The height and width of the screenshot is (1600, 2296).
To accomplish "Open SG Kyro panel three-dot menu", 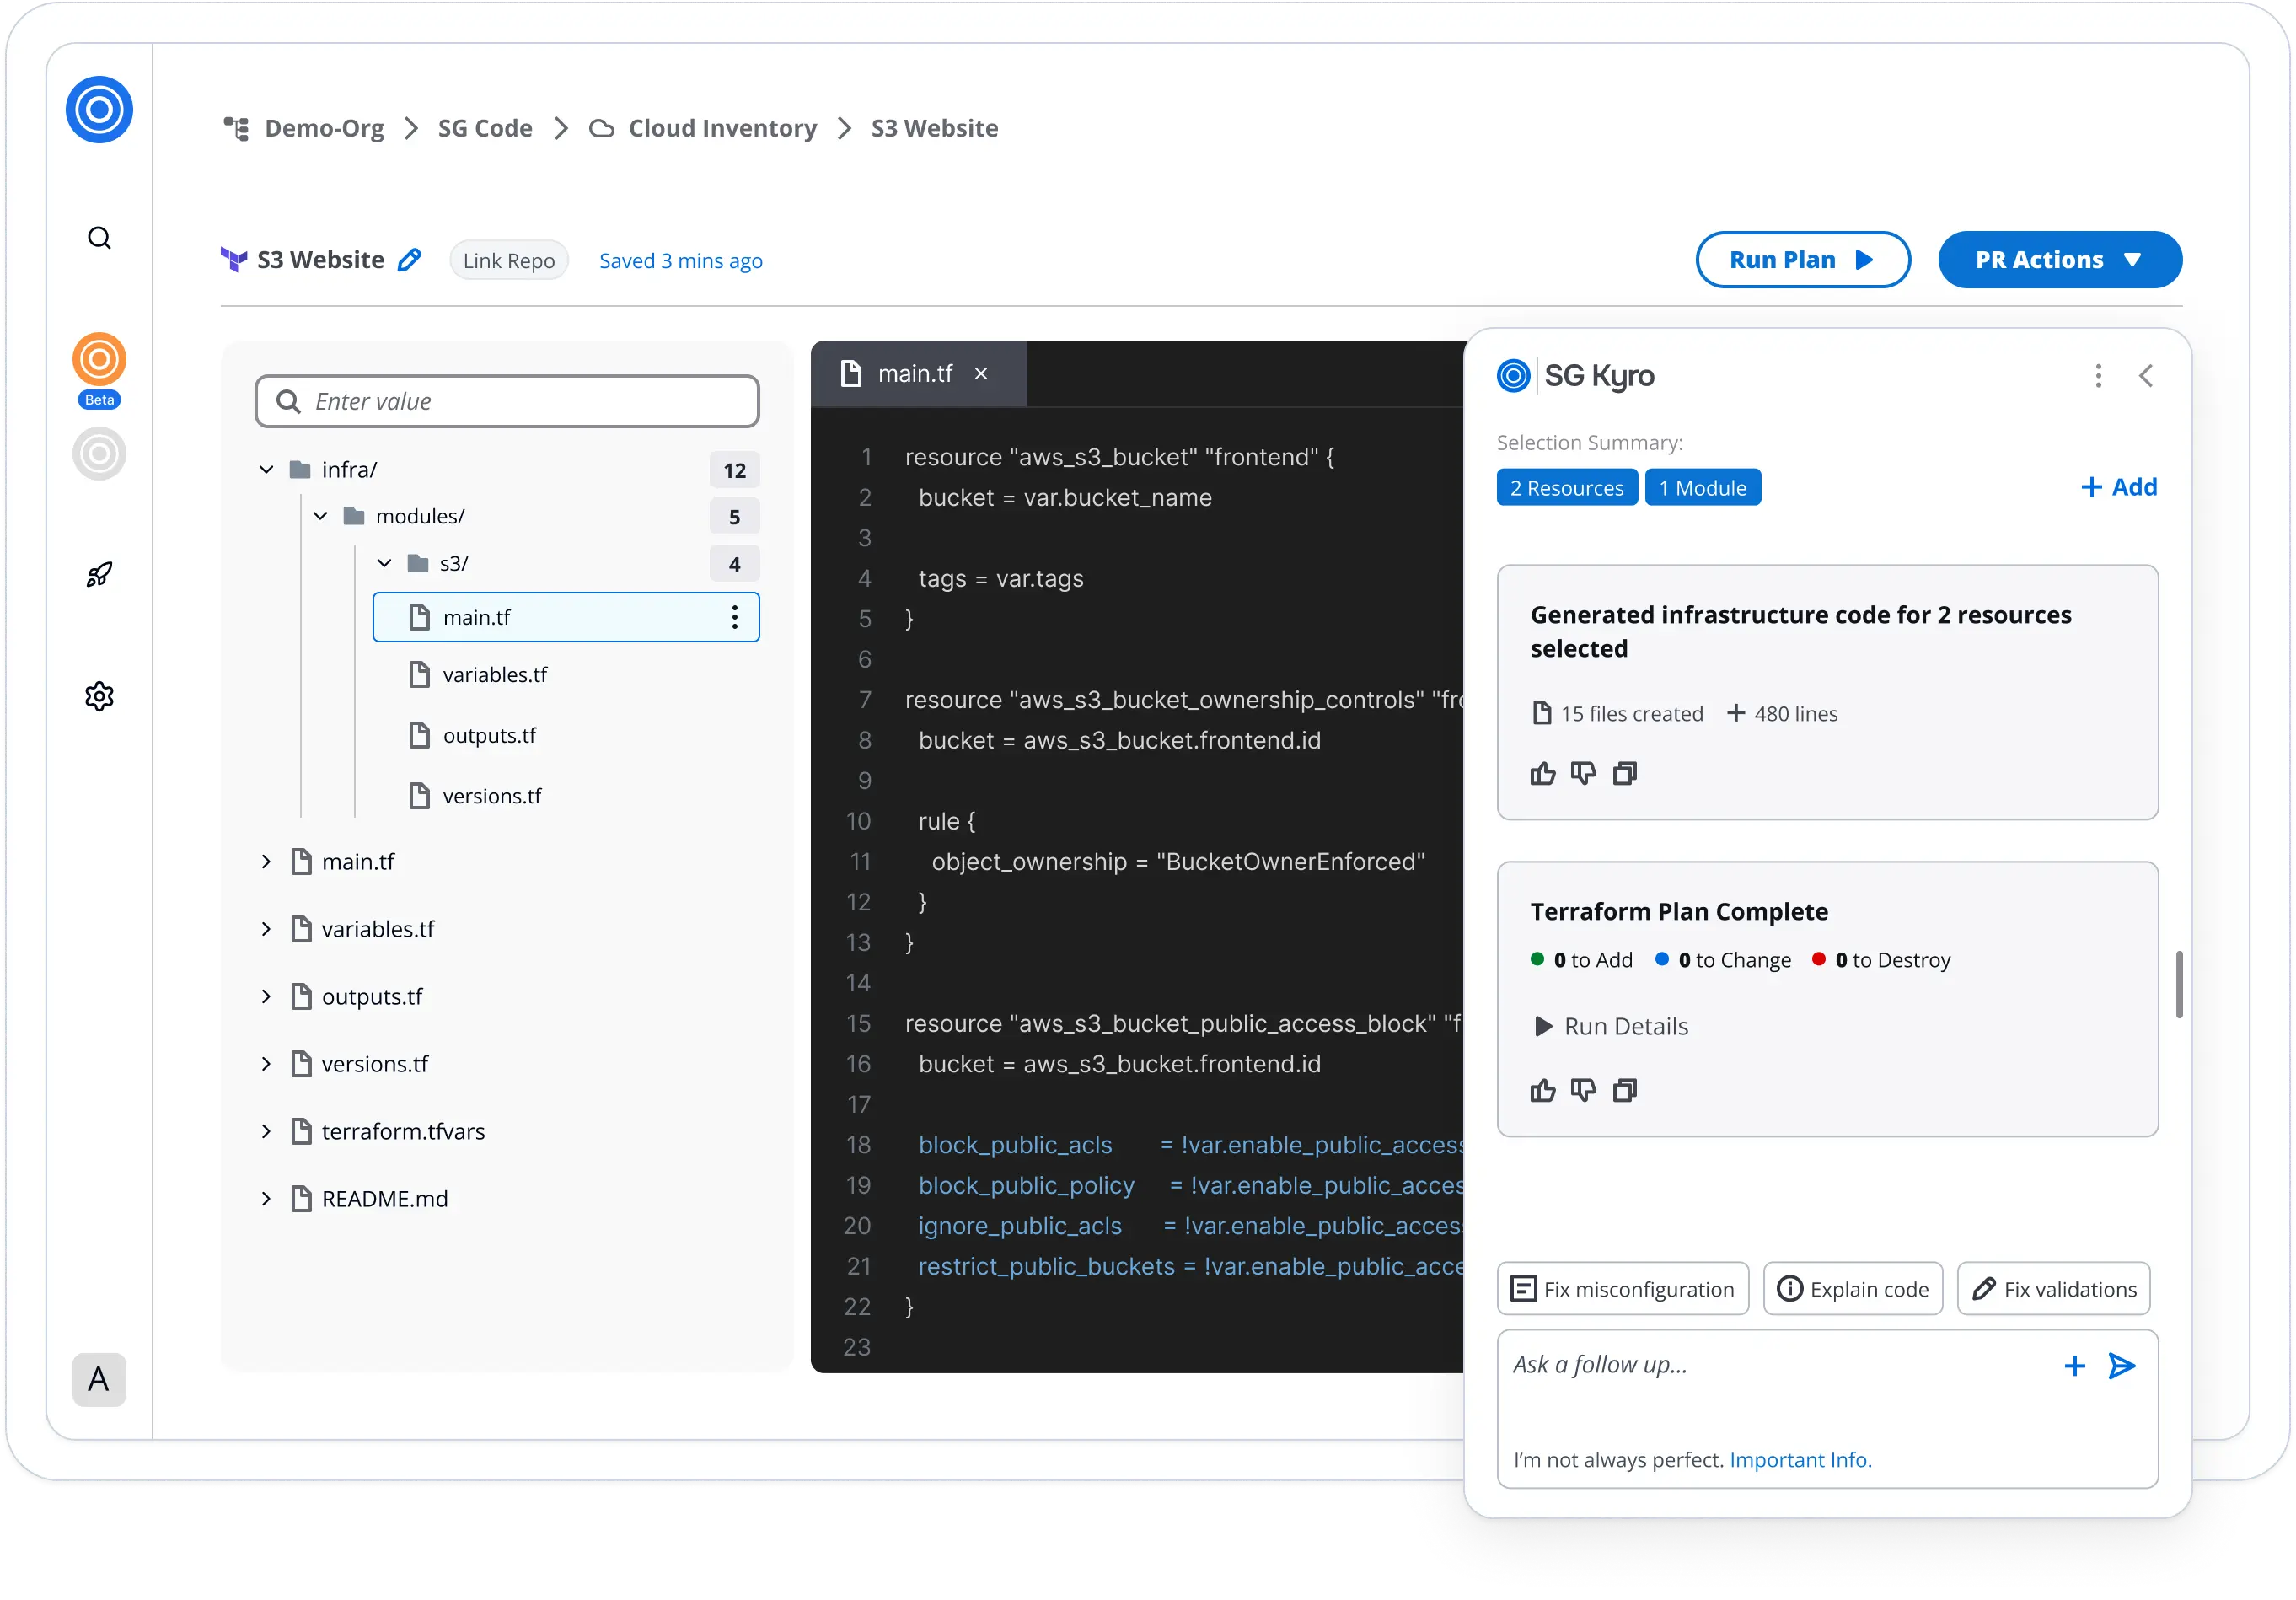I will pos(2098,376).
